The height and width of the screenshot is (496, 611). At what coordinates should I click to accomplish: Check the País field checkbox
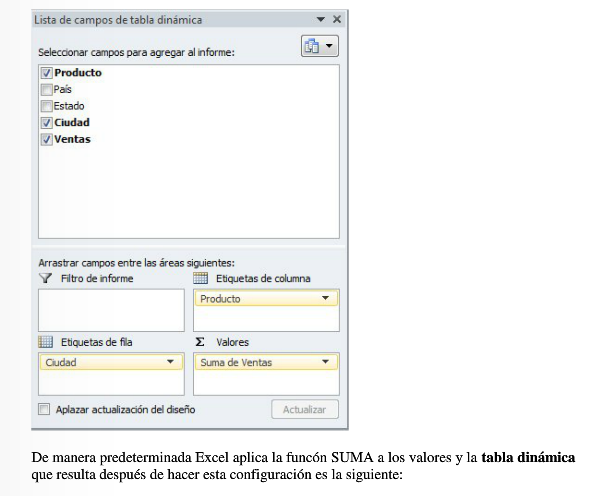[47, 89]
